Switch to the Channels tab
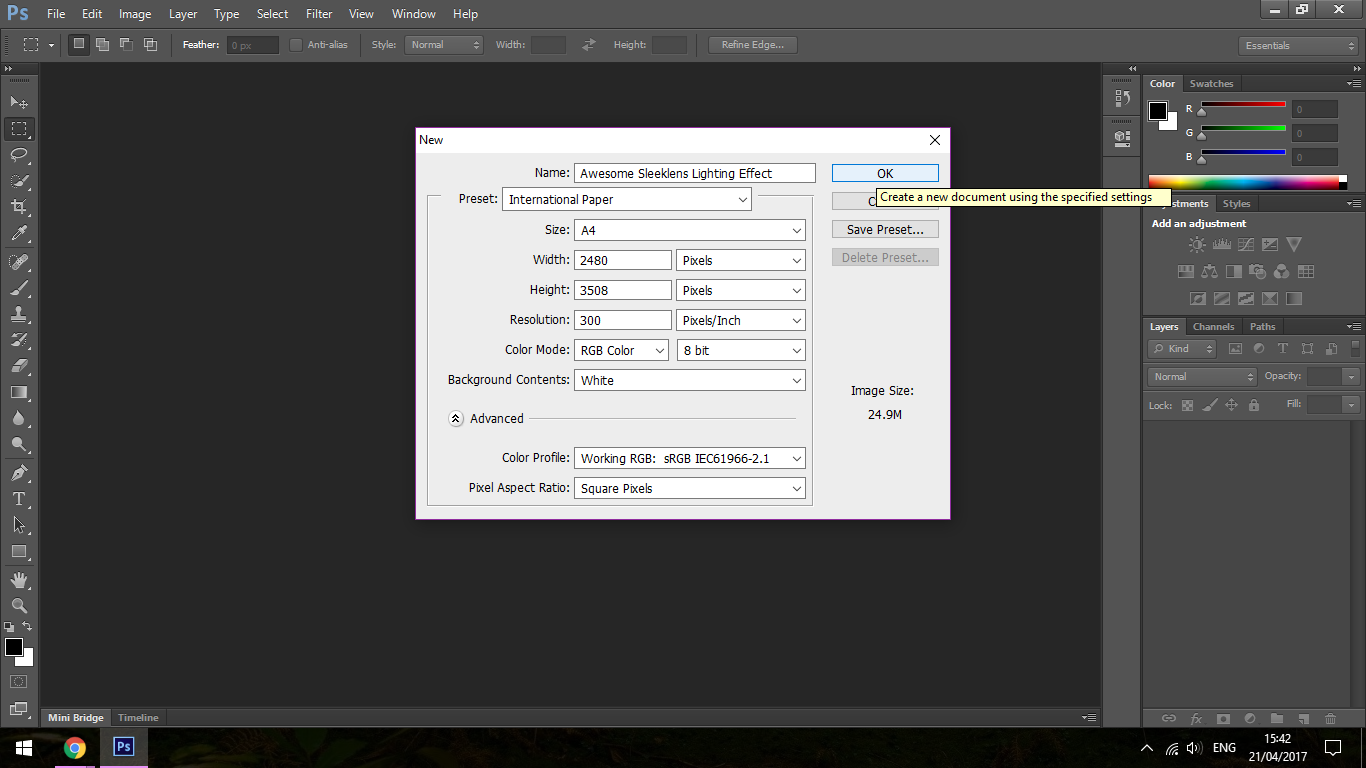1366x768 pixels. click(1213, 326)
